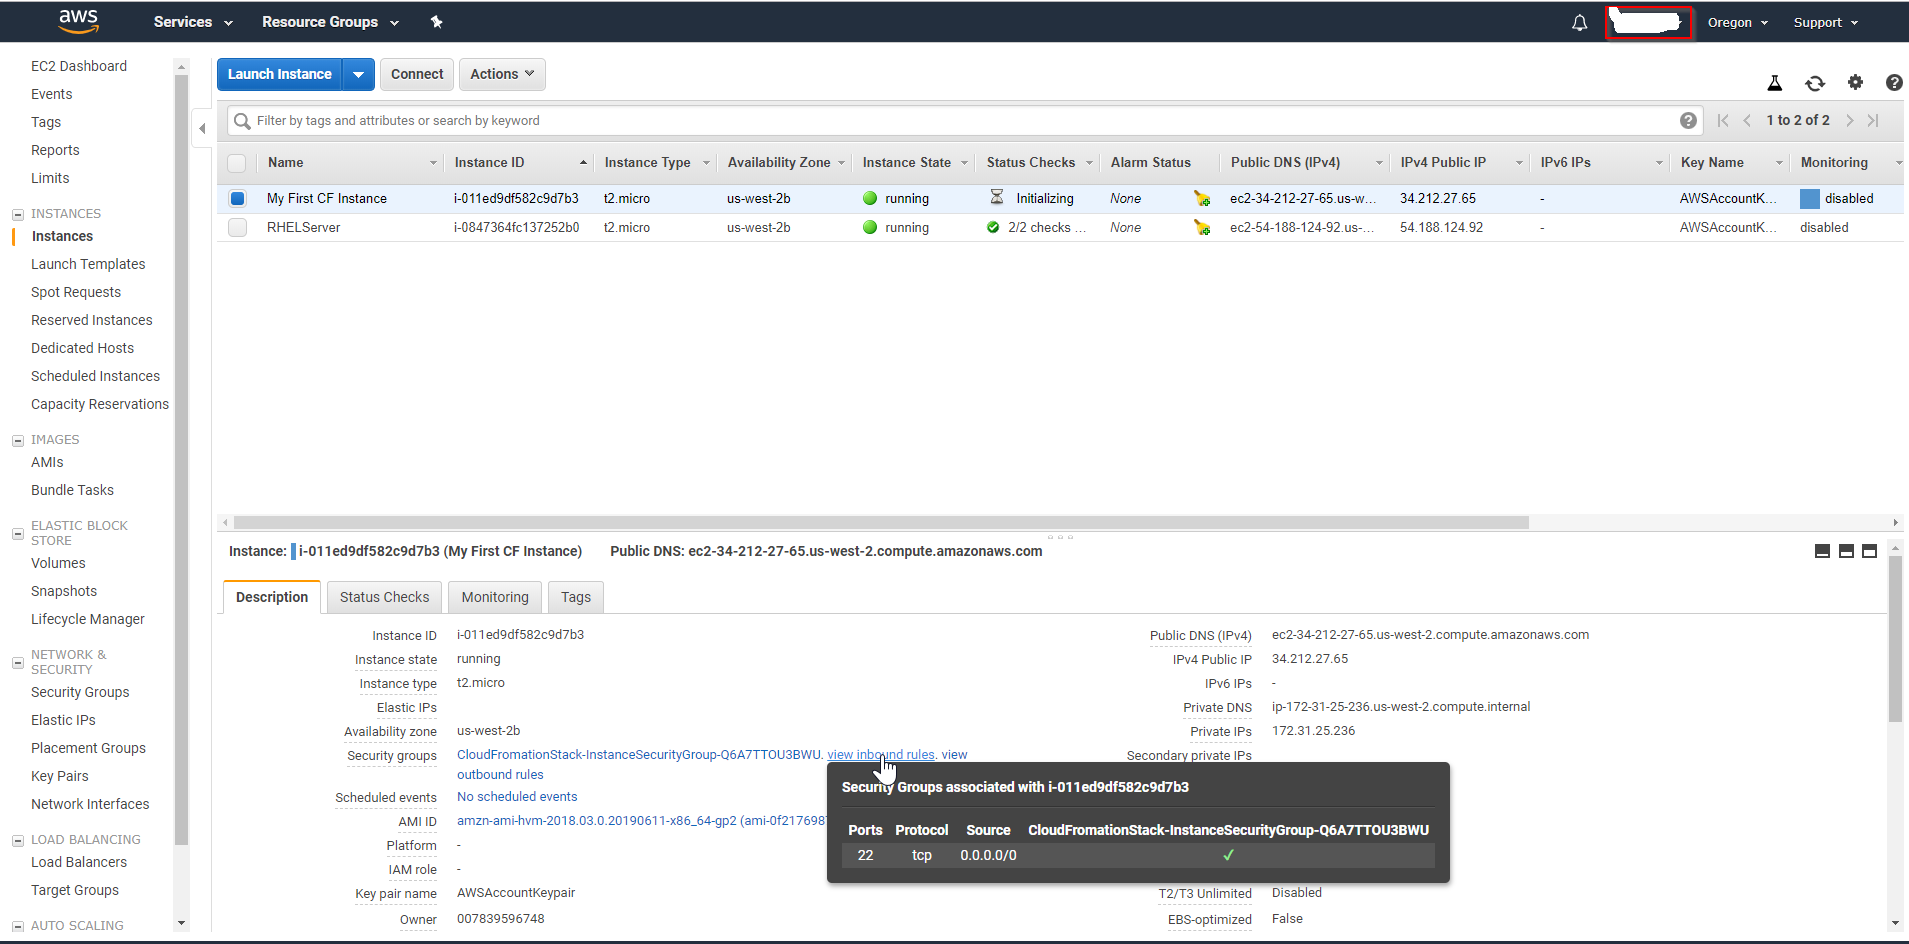Click the refresh instances icon
The width and height of the screenshot is (1909, 944).
1814,83
